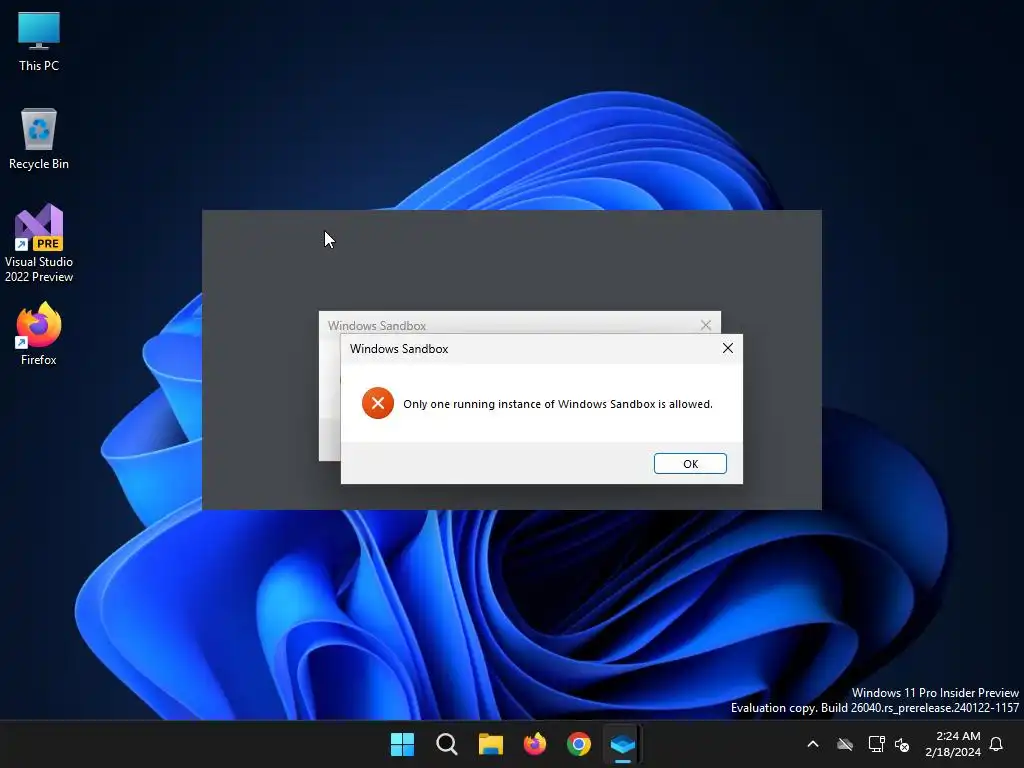
Task: Open clock and date 2:24 AM
Action: coord(953,744)
